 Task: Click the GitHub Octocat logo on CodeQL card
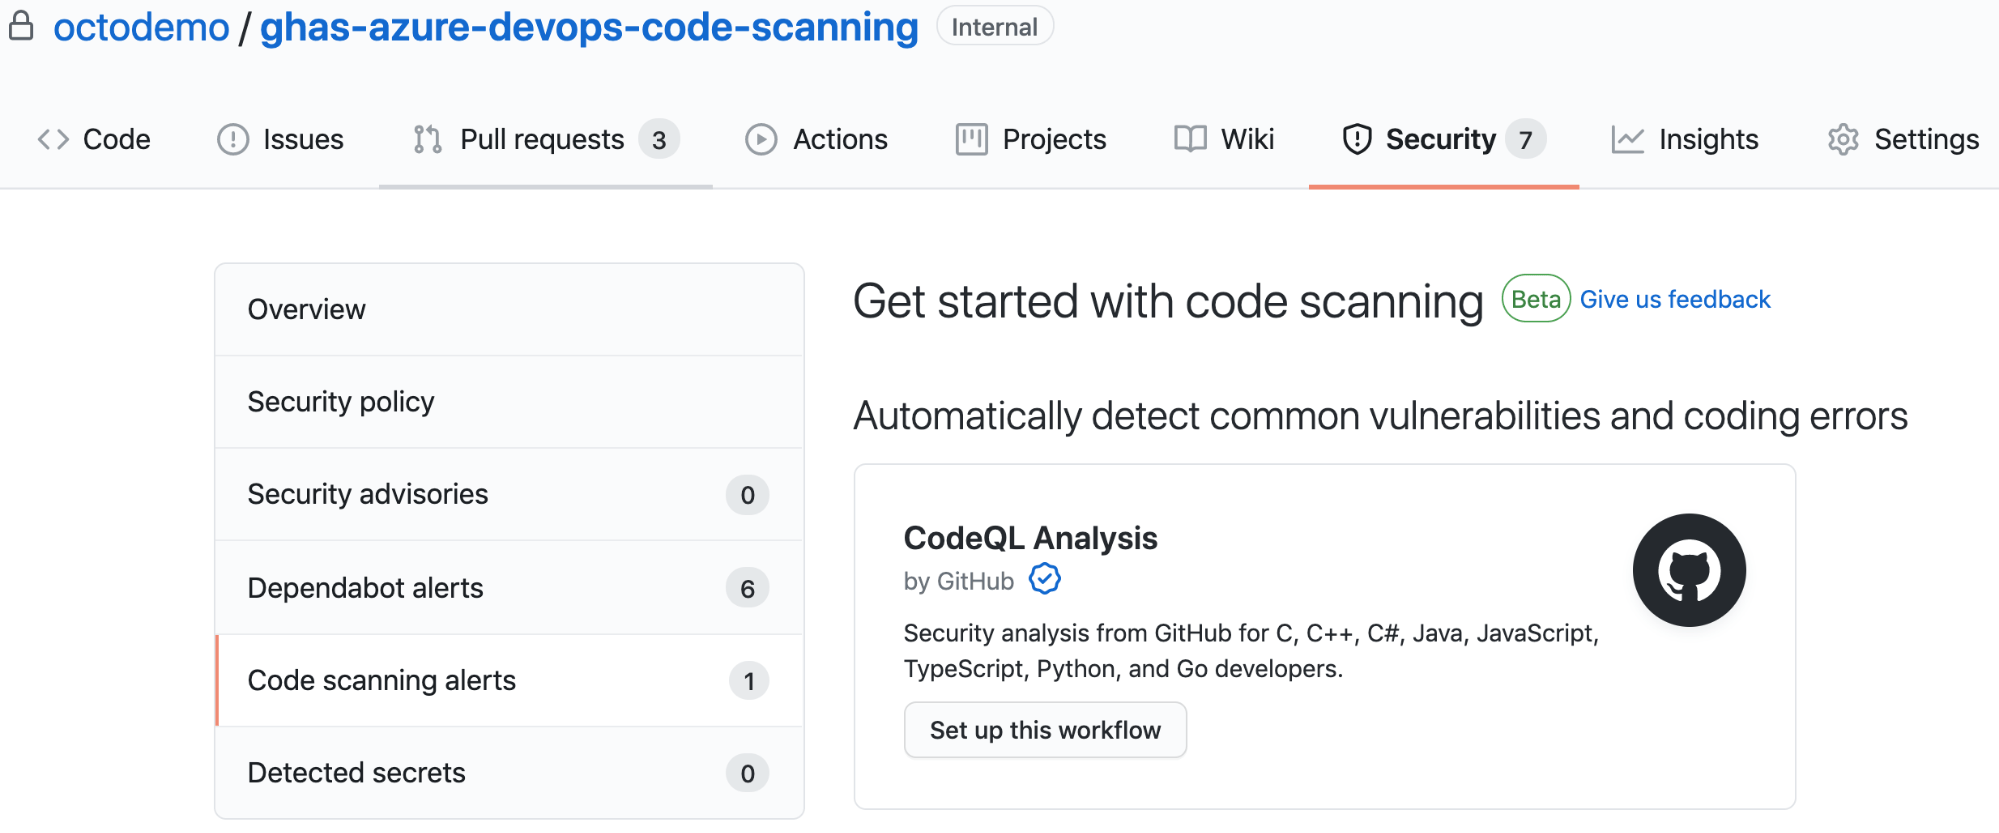(x=1688, y=569)
